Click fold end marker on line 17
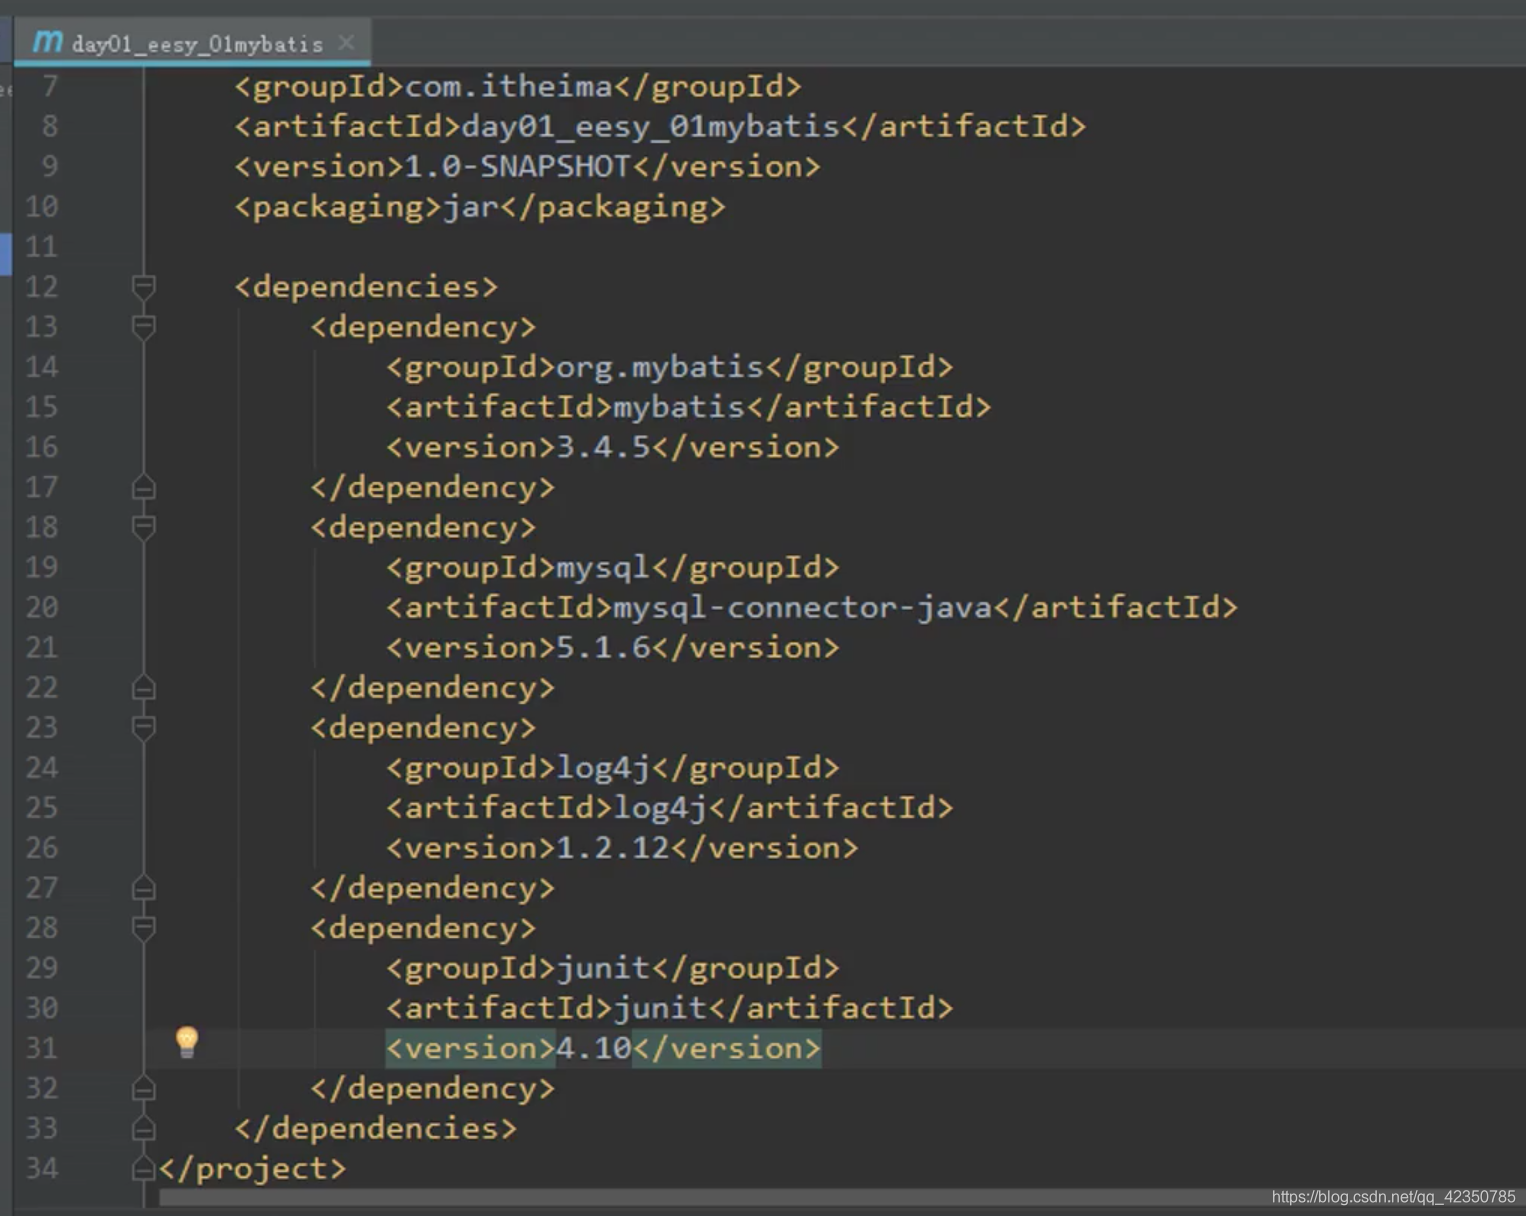Image resolution: width=1526 pixels, height=1216 pixels. tap(144, 487)
